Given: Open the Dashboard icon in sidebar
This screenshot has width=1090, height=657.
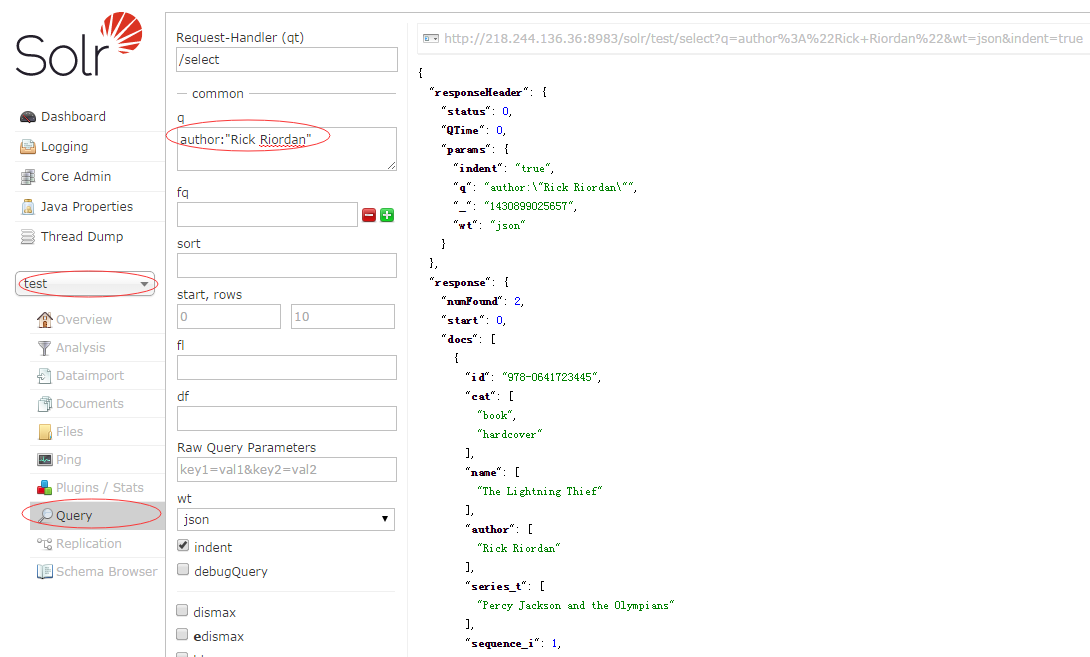Looking at the screenshot, I should tap(28, 117).
